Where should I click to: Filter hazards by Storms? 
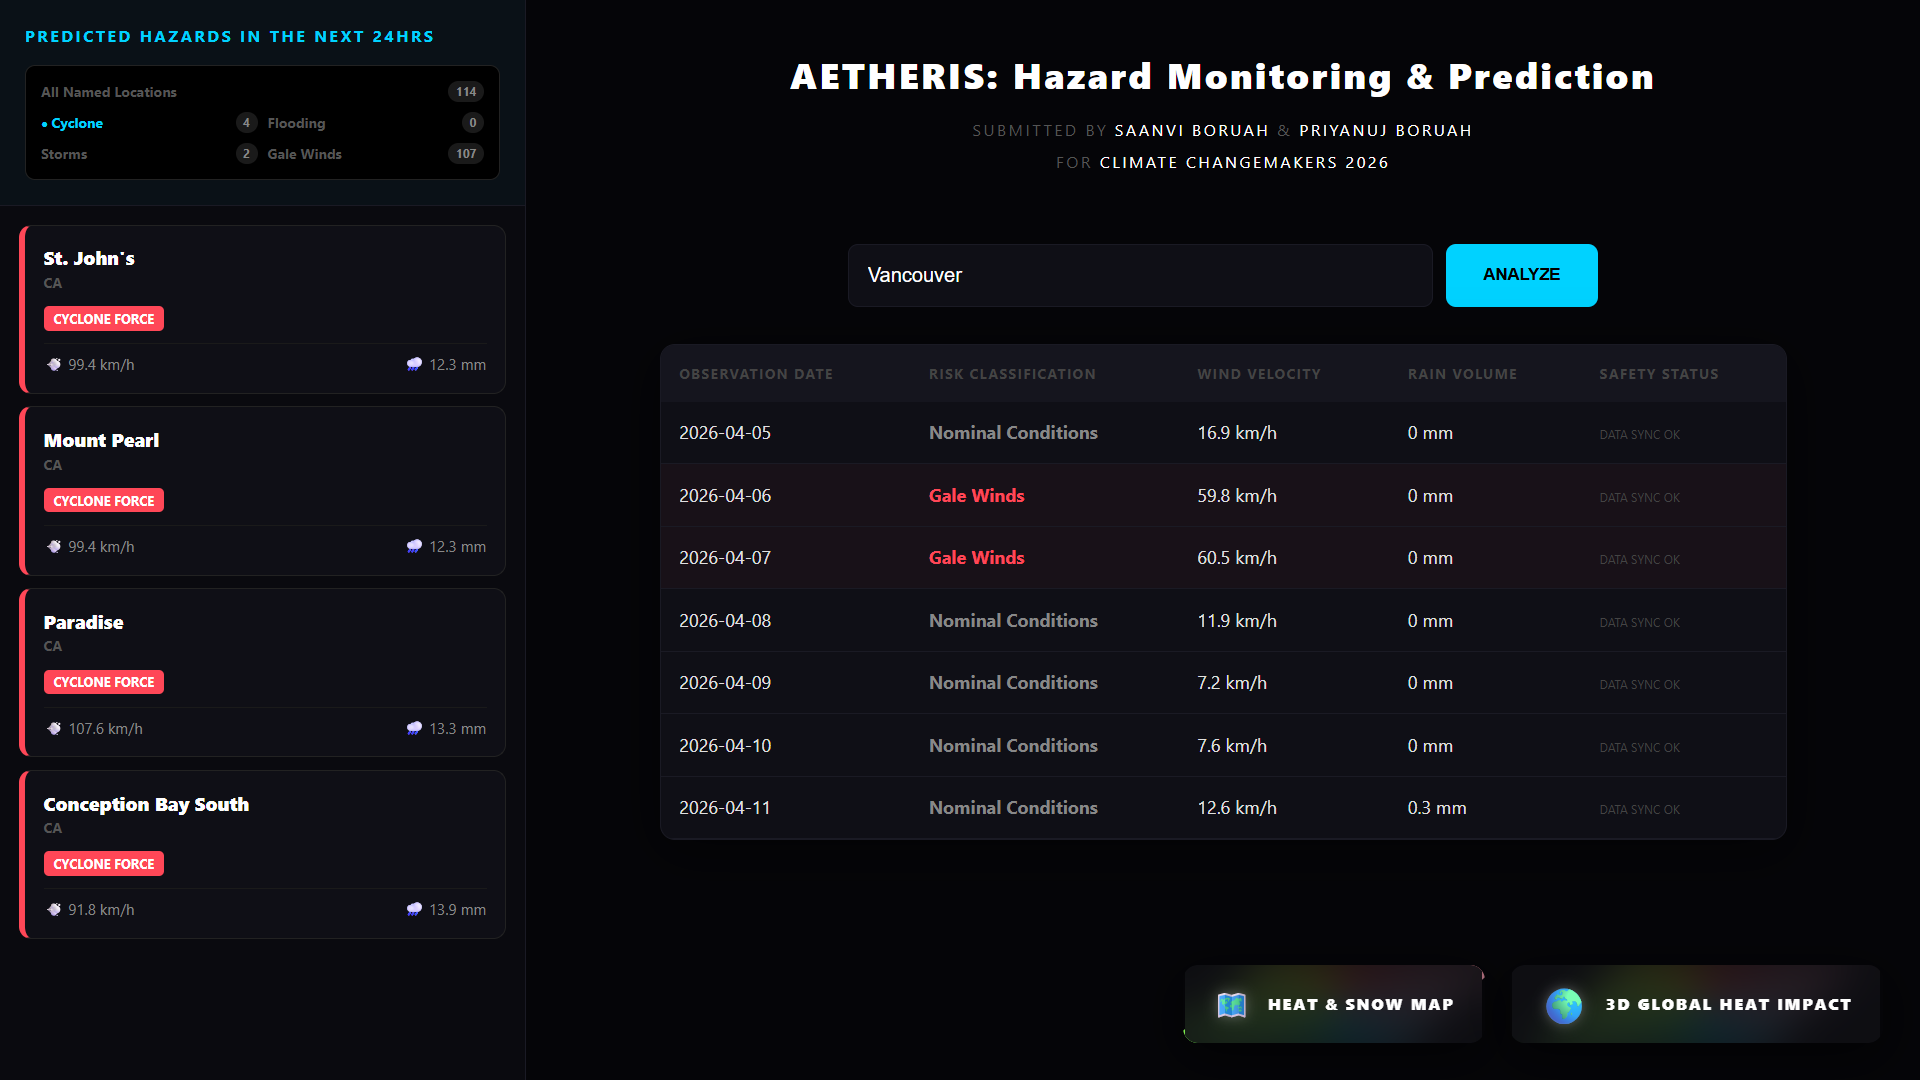(x=64, y=154)
